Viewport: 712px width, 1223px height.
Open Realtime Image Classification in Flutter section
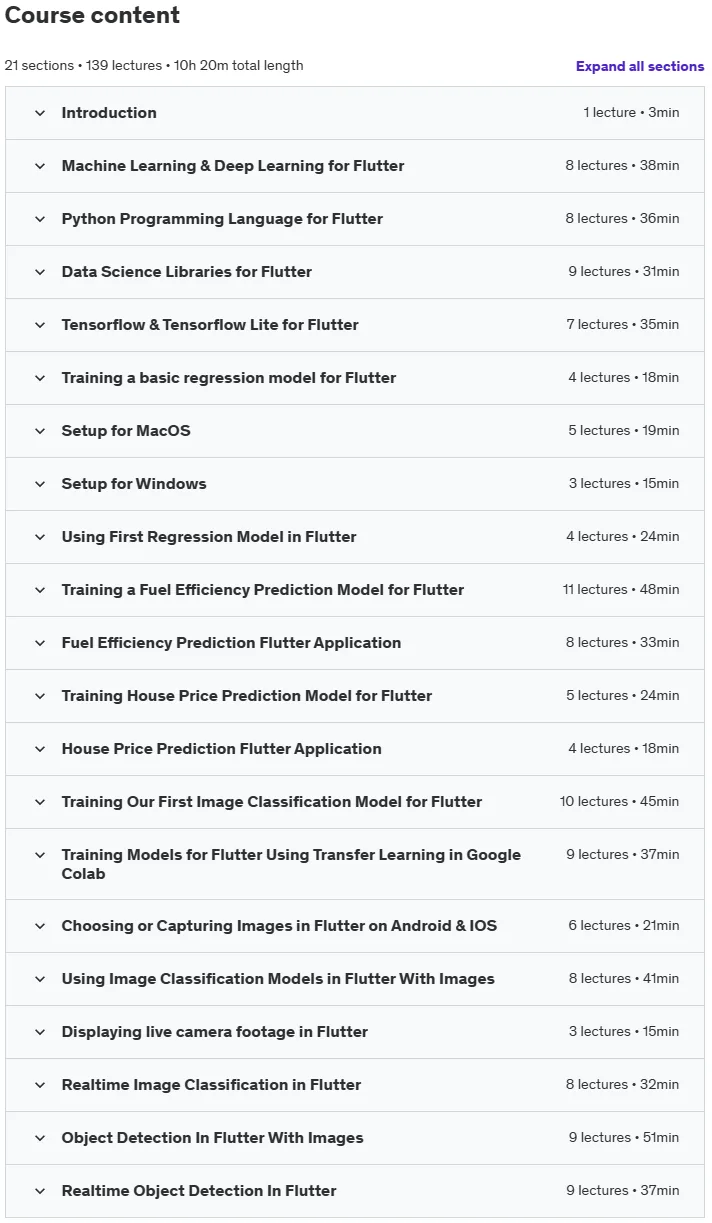click(355, 1085)
